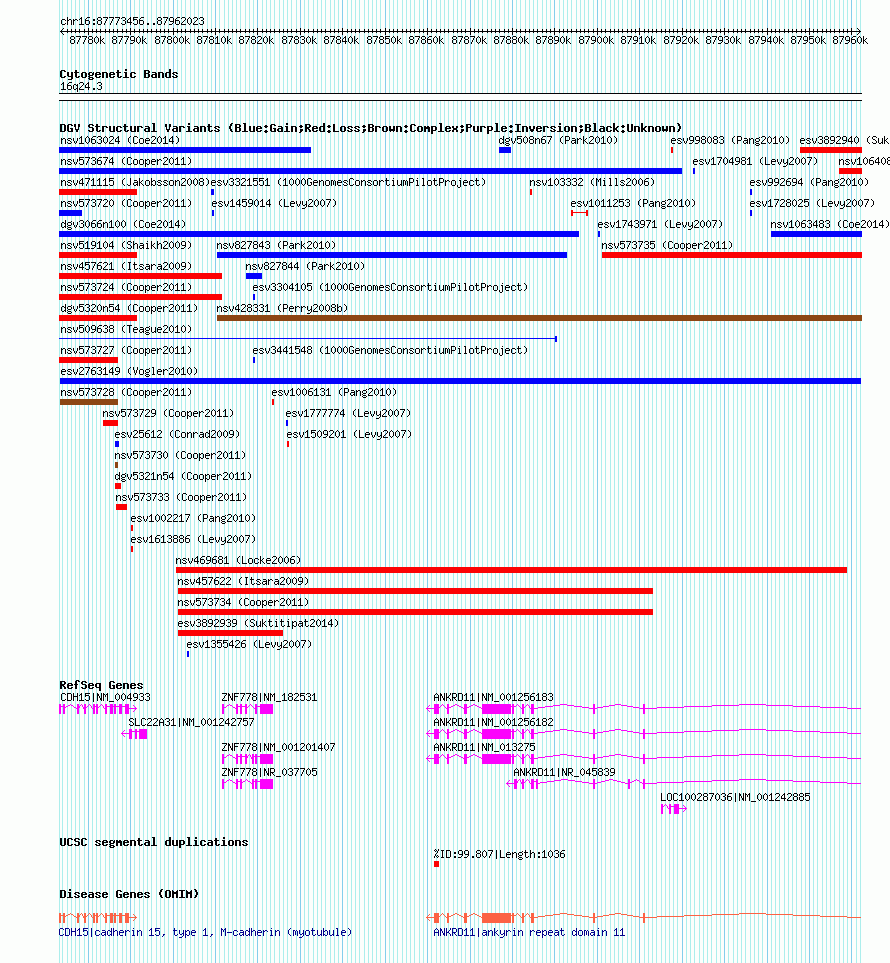This screenshot has width=890, height=963.
Task: Open the esv3304105 1000Genomes variant label
Action: coord(390,287)
